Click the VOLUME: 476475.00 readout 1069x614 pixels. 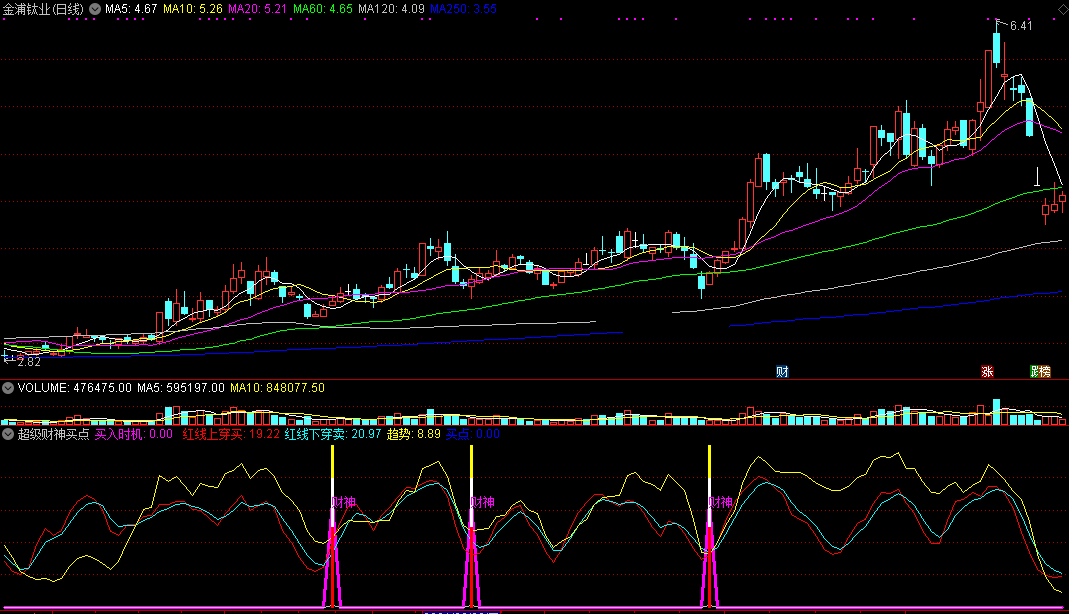click(74, 388)
